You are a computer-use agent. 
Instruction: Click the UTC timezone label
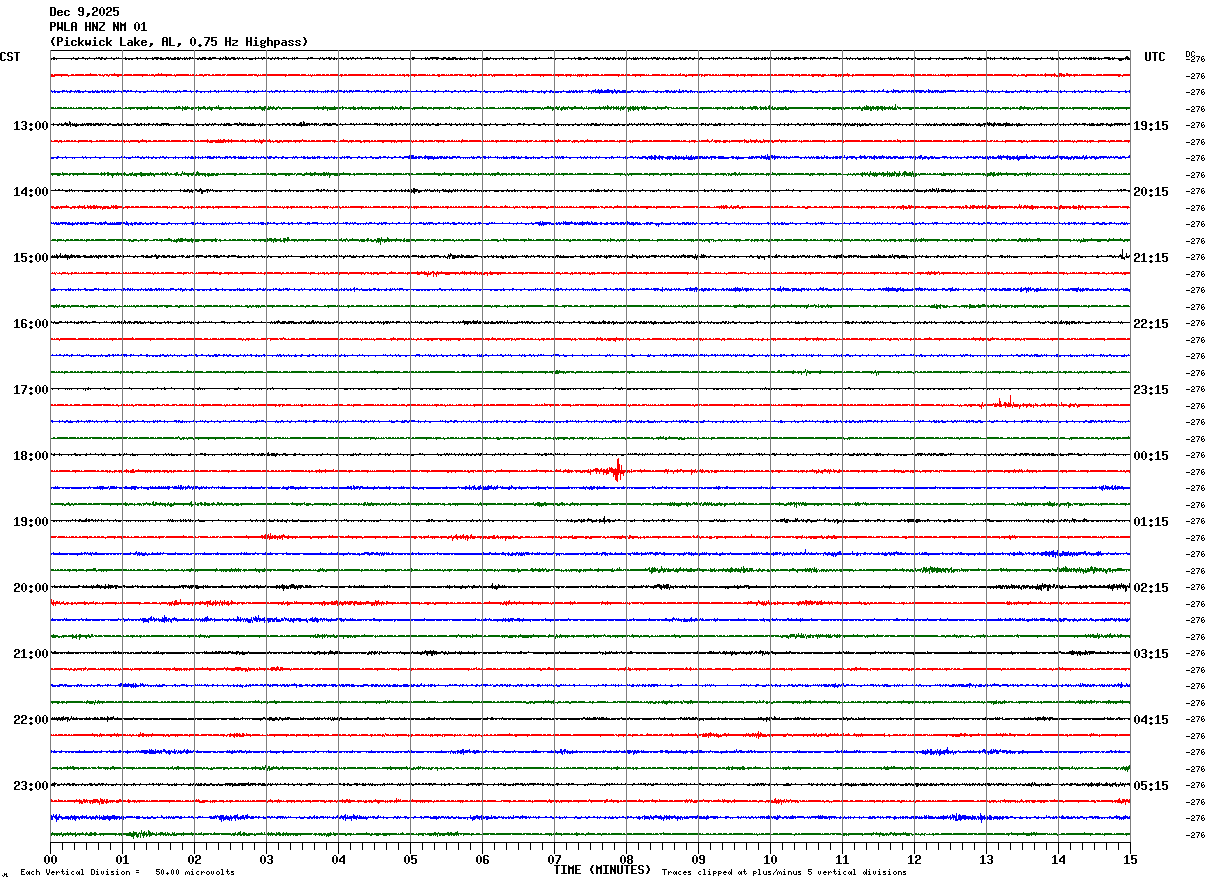point(1155,57)
